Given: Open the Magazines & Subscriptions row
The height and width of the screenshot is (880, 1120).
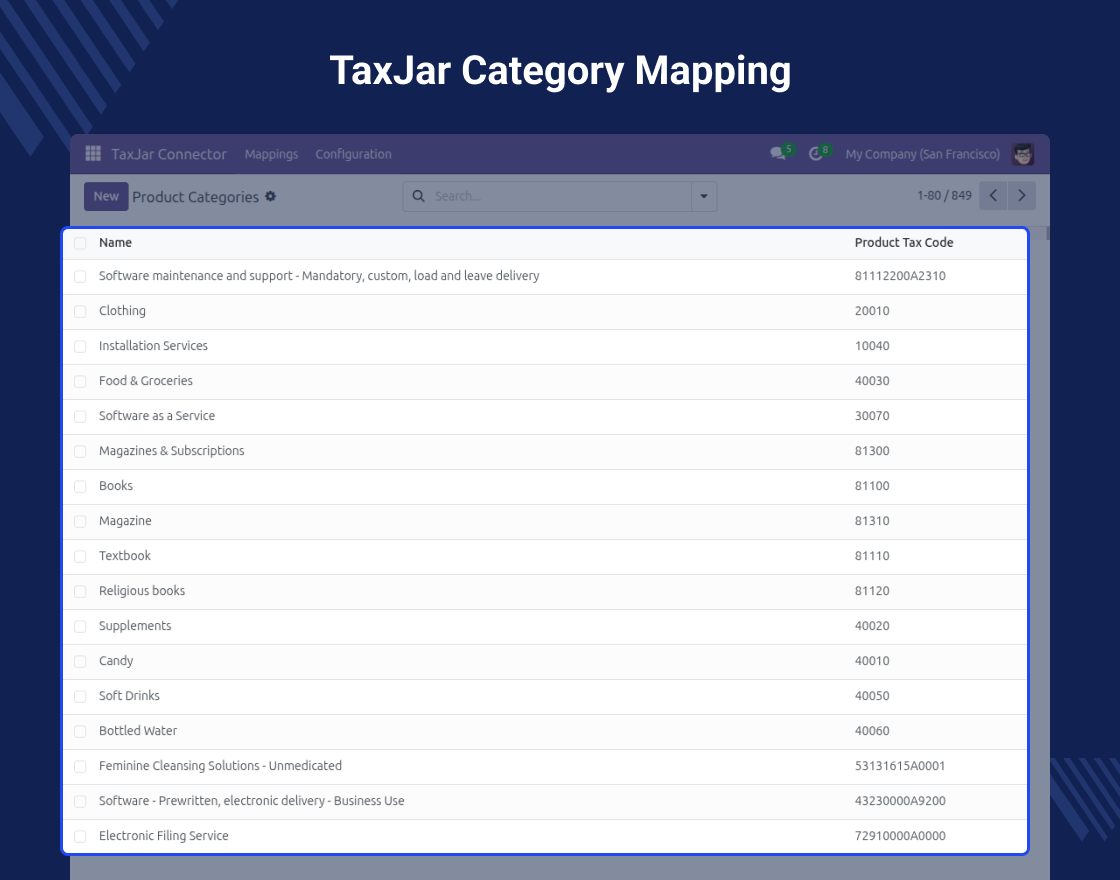Looking at the screenshot, I should tap(545, 451).
